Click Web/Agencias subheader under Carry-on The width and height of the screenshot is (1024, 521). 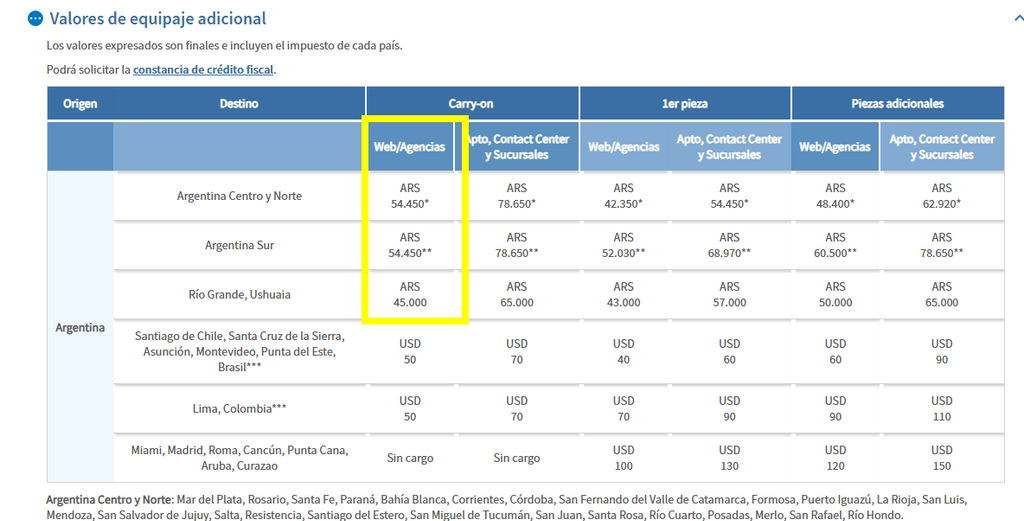click(x=409, y=147)
